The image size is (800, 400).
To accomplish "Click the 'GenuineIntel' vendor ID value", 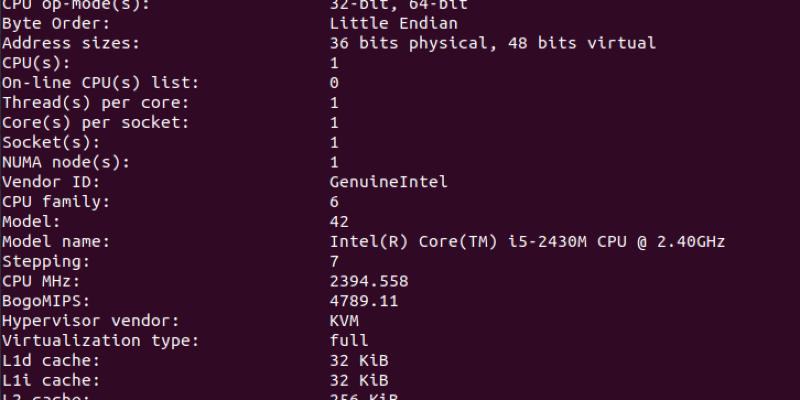I will 388,182.
